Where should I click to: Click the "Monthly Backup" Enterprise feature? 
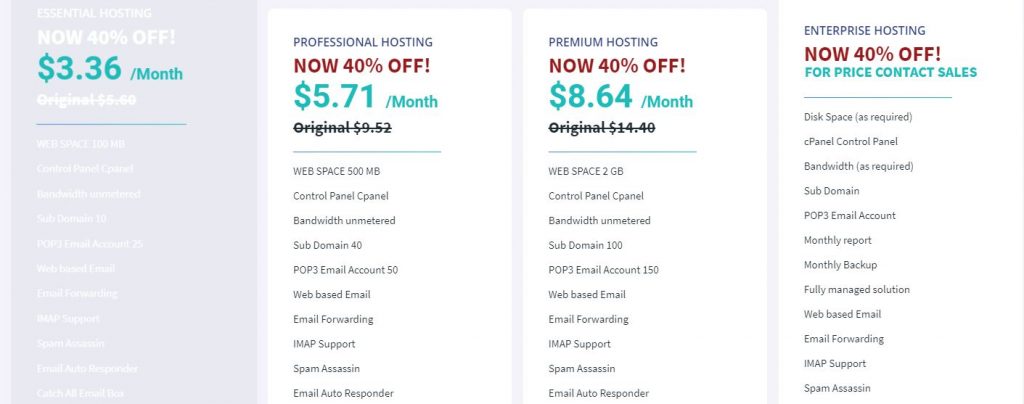[x=840, y=265]
